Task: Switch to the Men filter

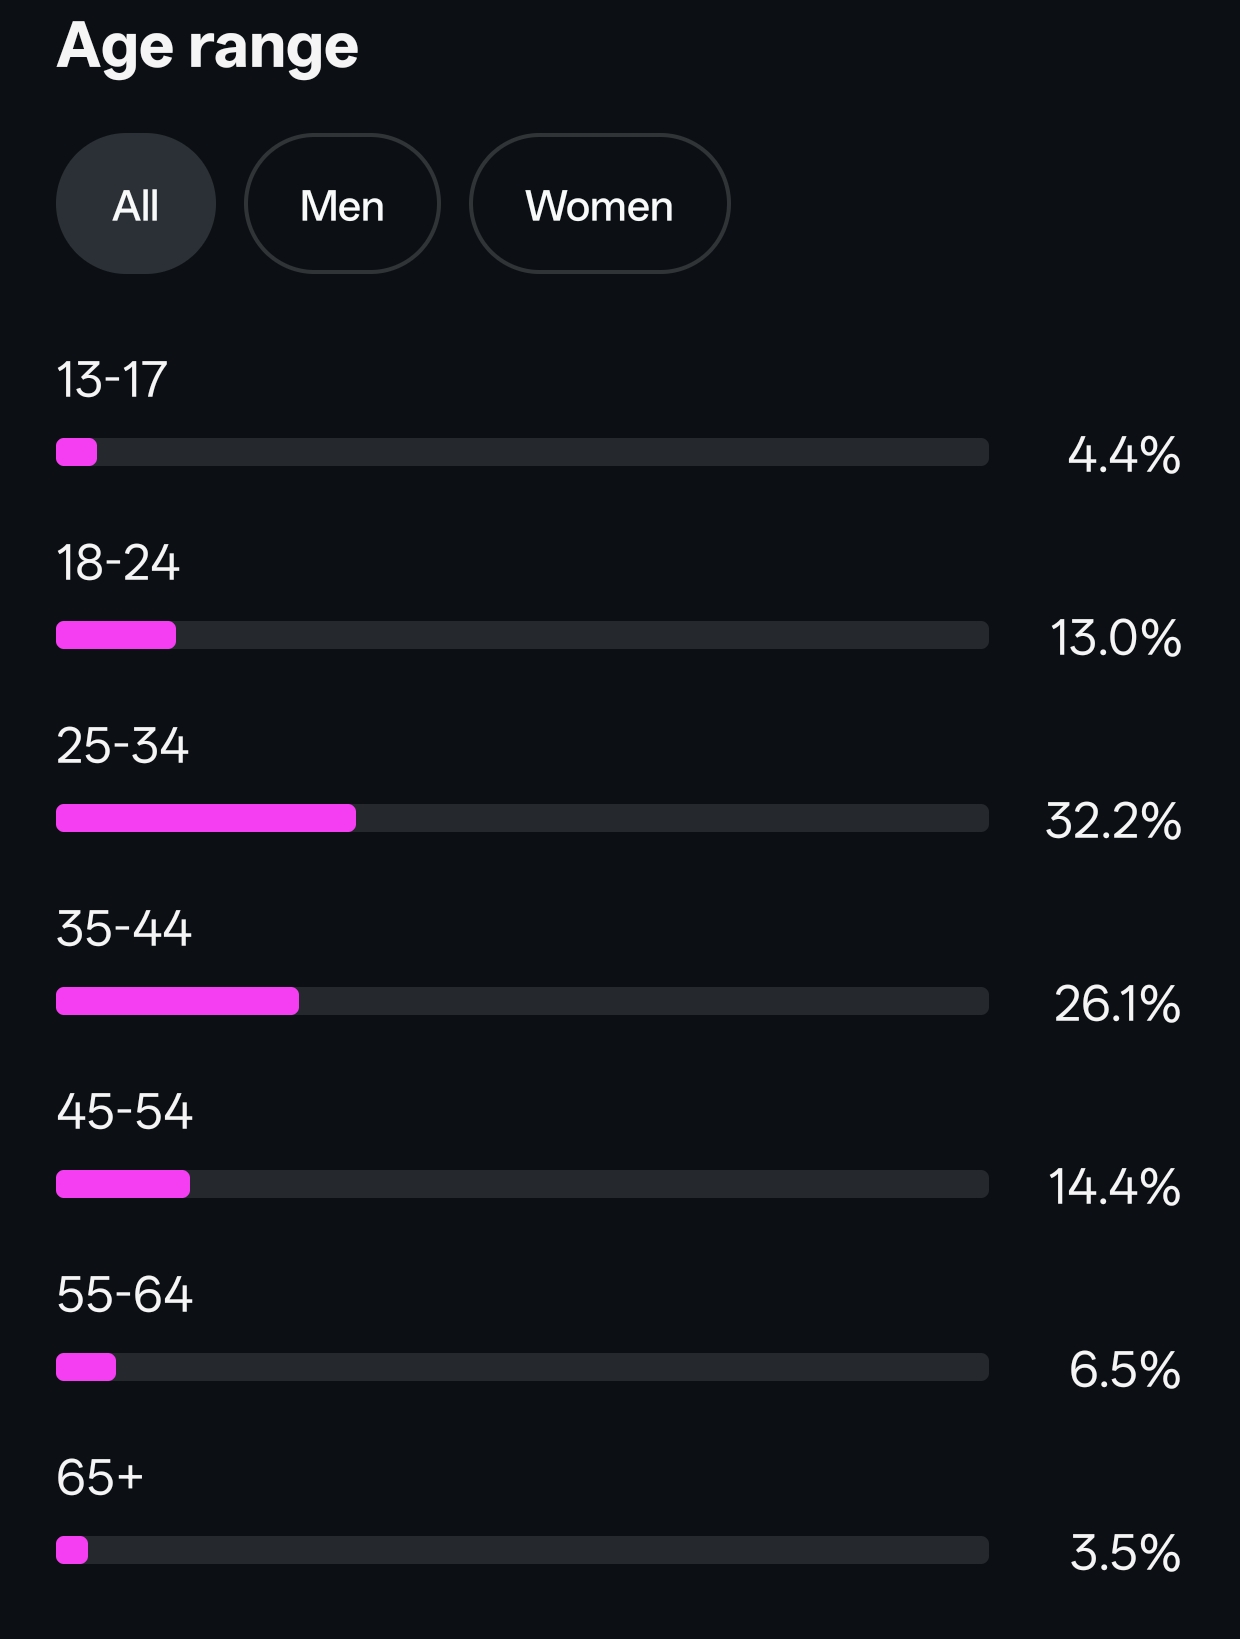Action: pos(342,204)
